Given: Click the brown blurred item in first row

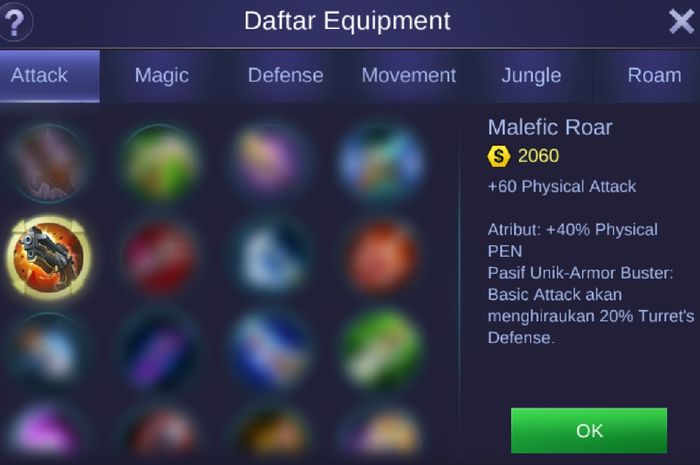Looking at the screenshot, I should (x=48, y=163).
